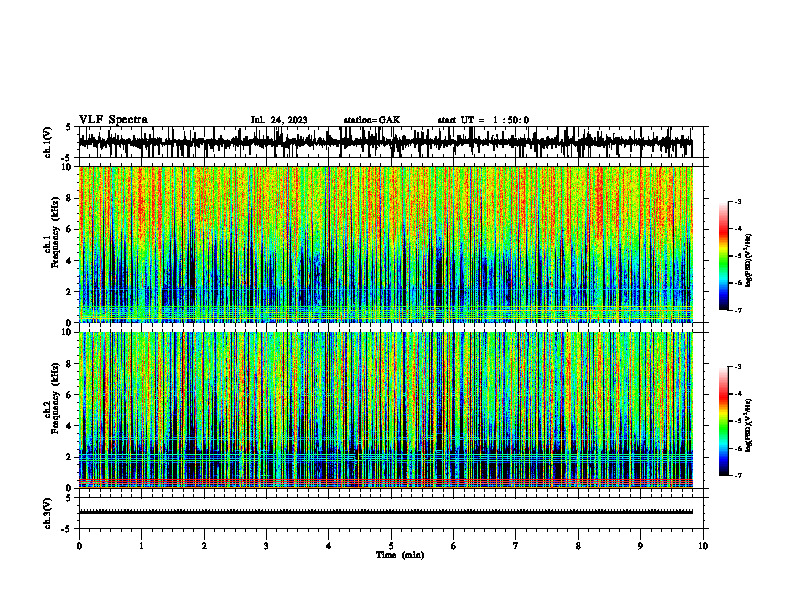This screenshot has width=792, height=612.
Task: Click the ch.2 spectrogram colorbar
Action: (723, 421)
